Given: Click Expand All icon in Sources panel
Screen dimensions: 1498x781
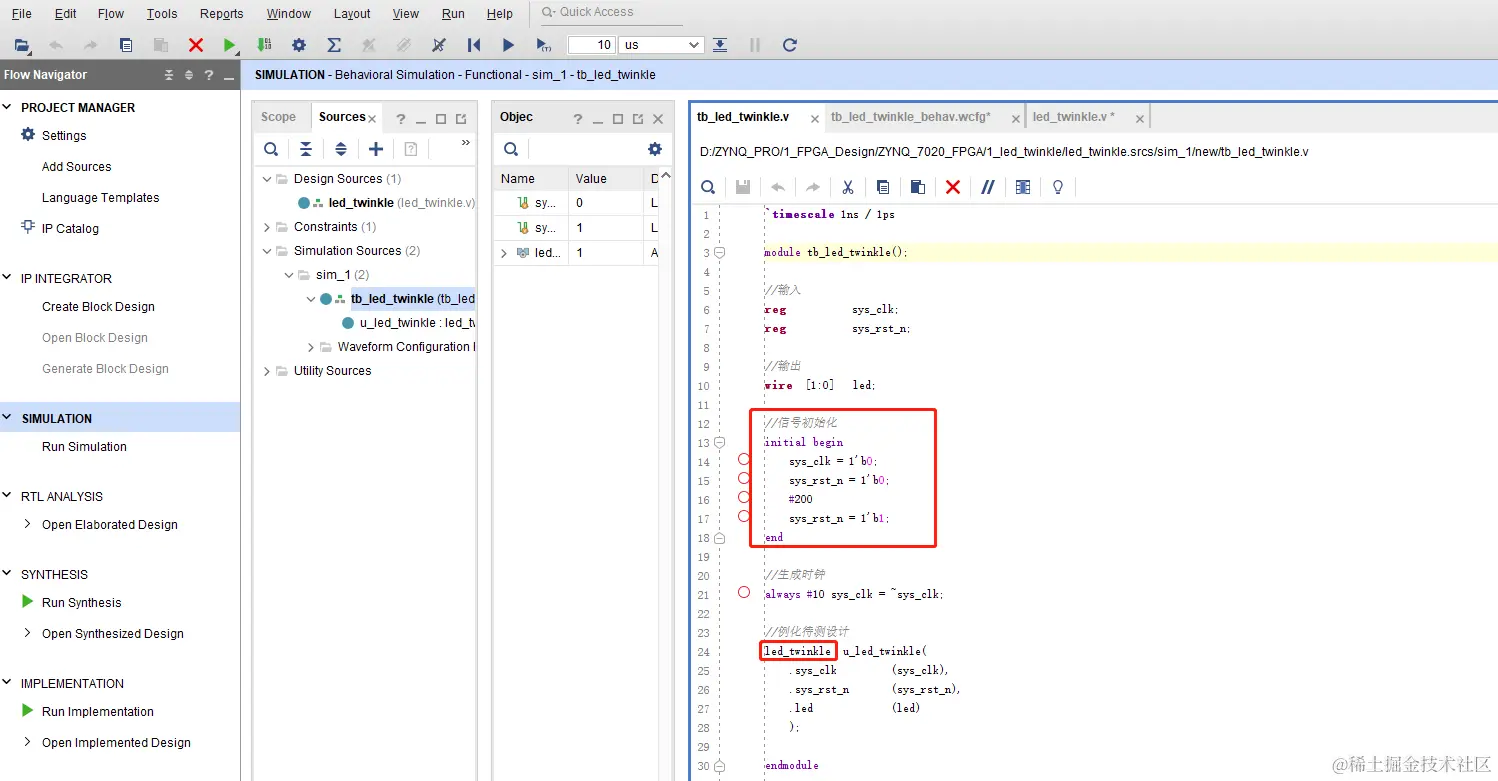Looking at the screenshot, I should 341,149.
